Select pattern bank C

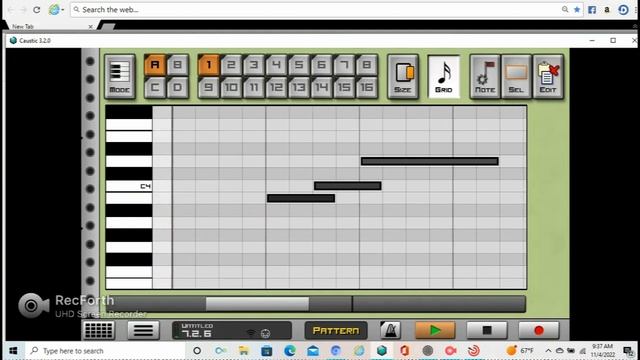pos(155,87)
